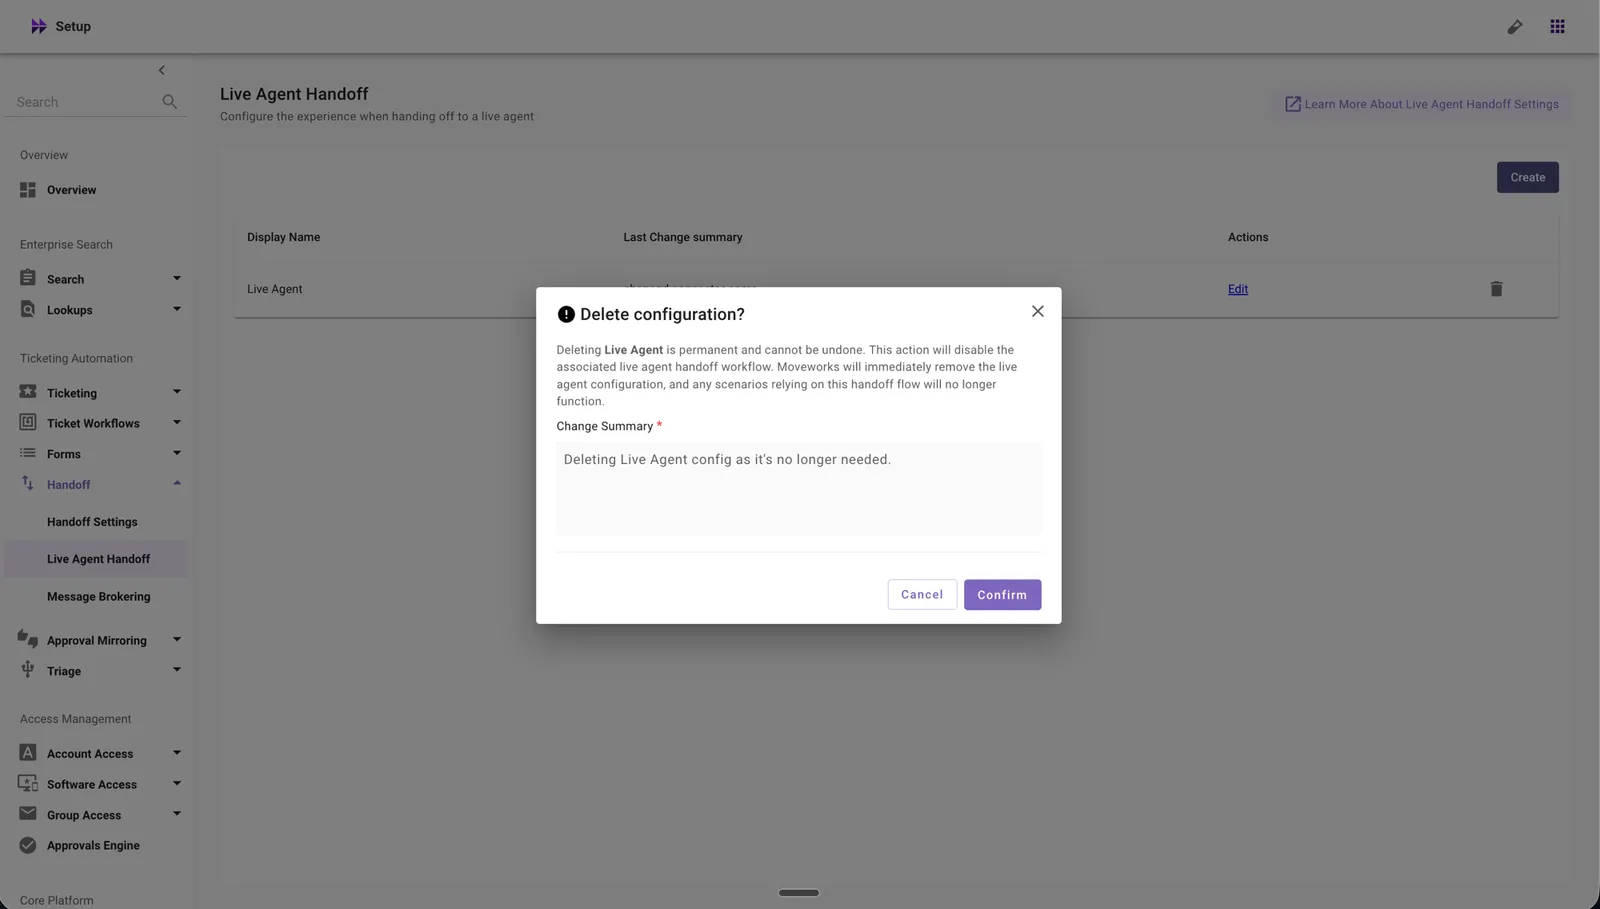
Task: Open Message Brokering menu item
Action: point(98,597)
